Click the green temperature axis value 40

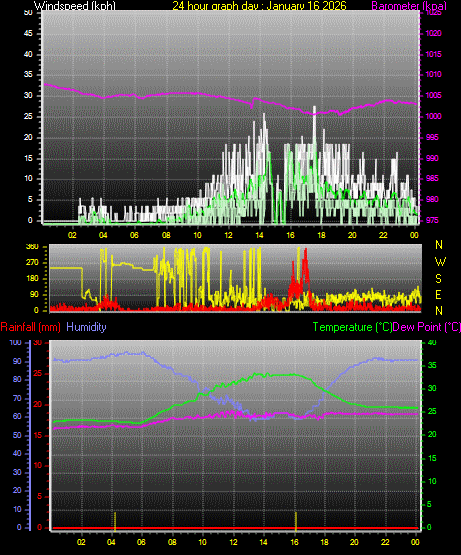432,342
